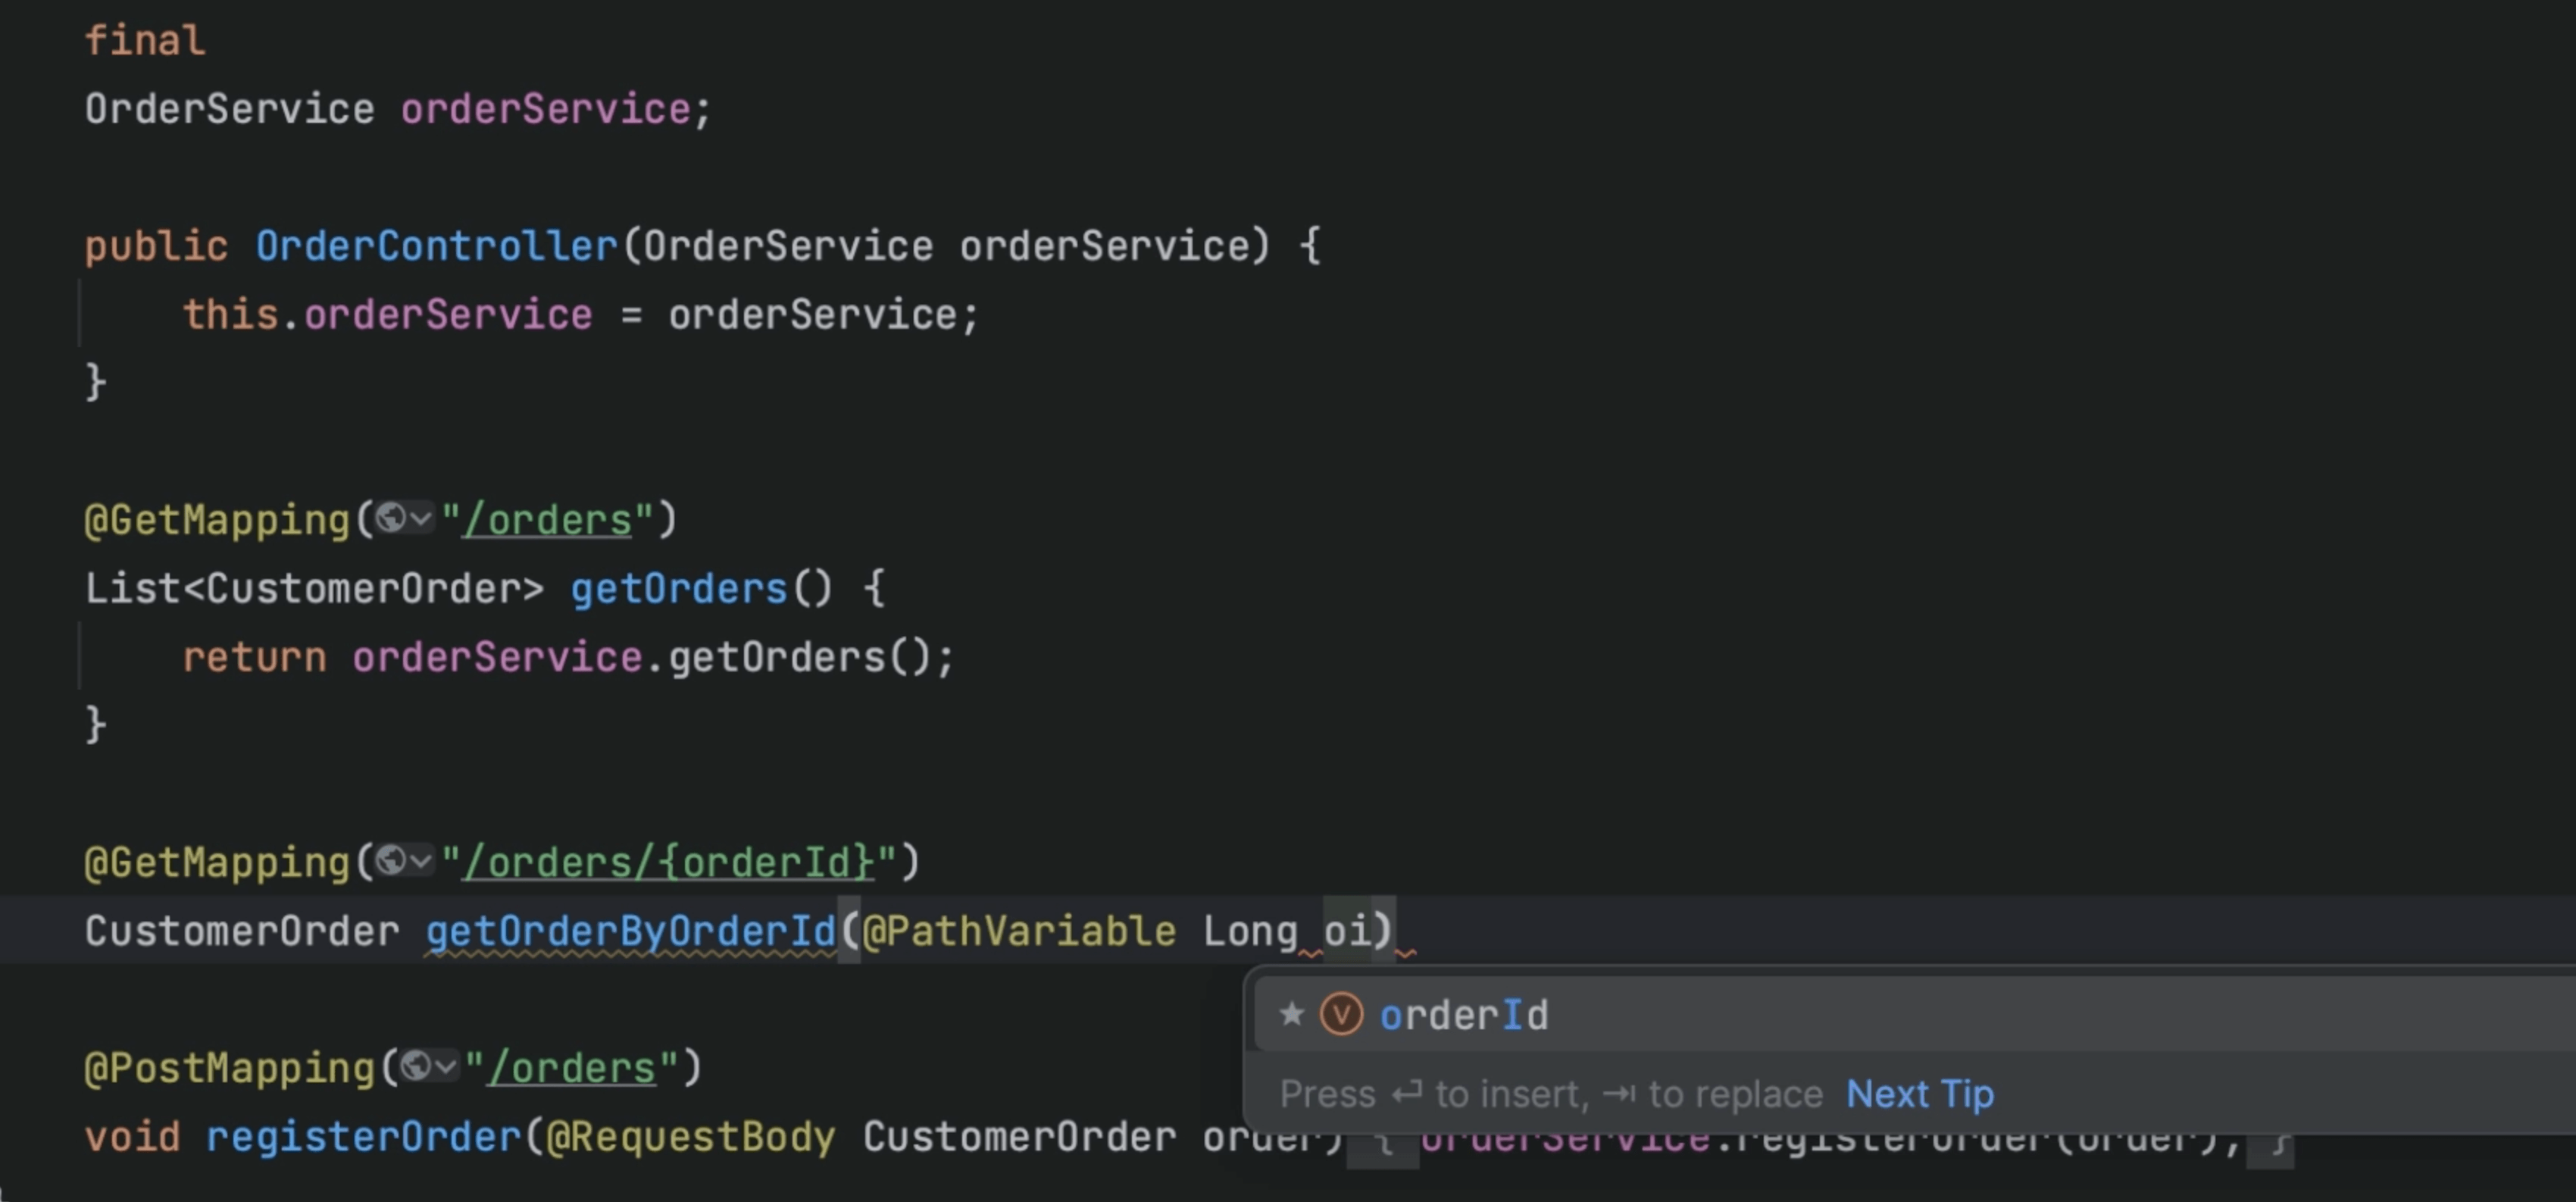2576x1202 pixels.
Task: Open chevron dropdown beside first "/orders" URL
Action: coord(421,518)
